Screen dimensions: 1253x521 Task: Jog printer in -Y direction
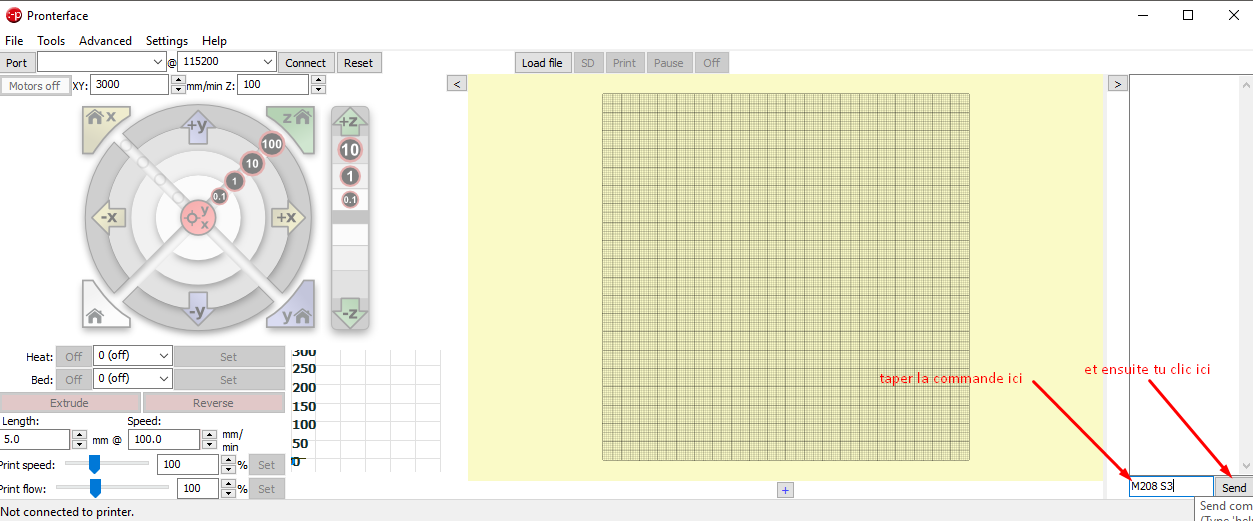pos(197,307)
